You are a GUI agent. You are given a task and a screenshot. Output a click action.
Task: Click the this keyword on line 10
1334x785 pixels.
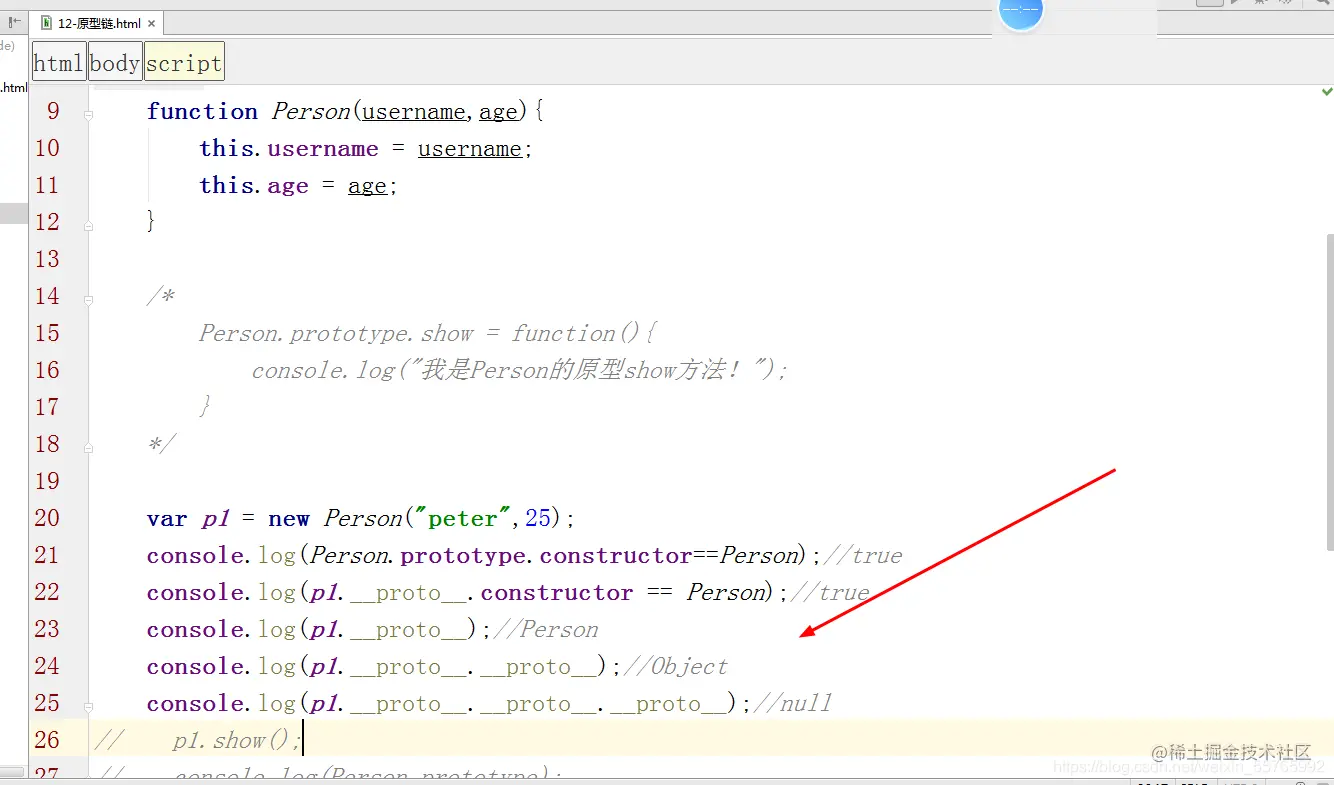tap(226, 148)
